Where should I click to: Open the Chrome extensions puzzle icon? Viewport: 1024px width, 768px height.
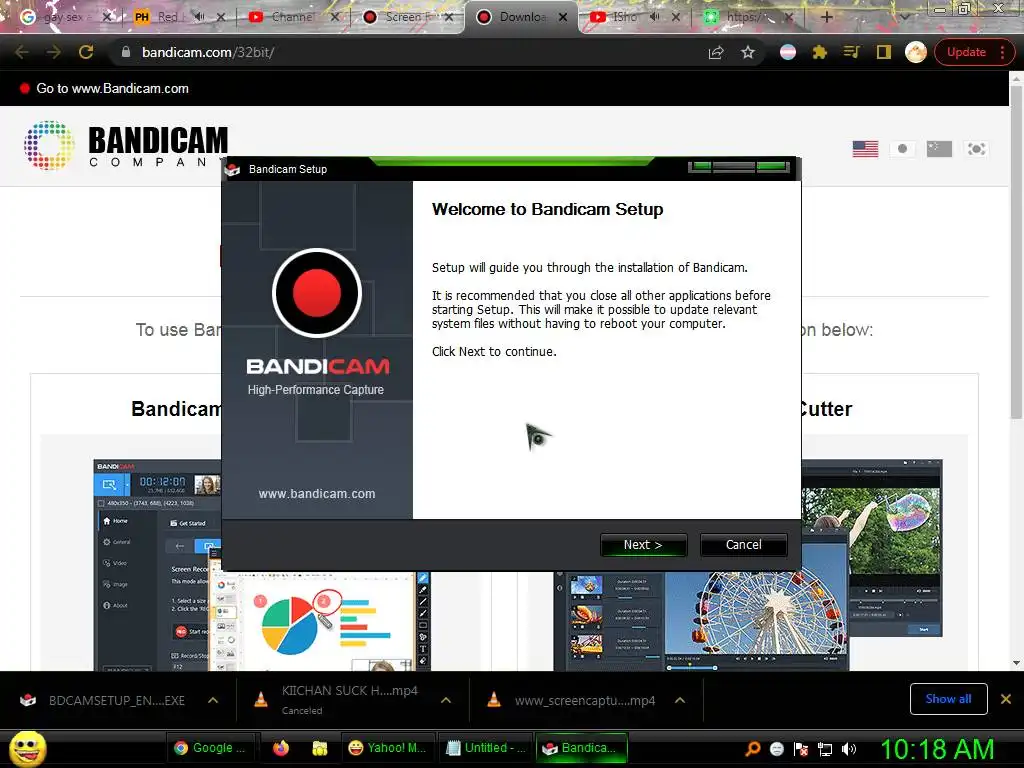[x=820, y=52]
